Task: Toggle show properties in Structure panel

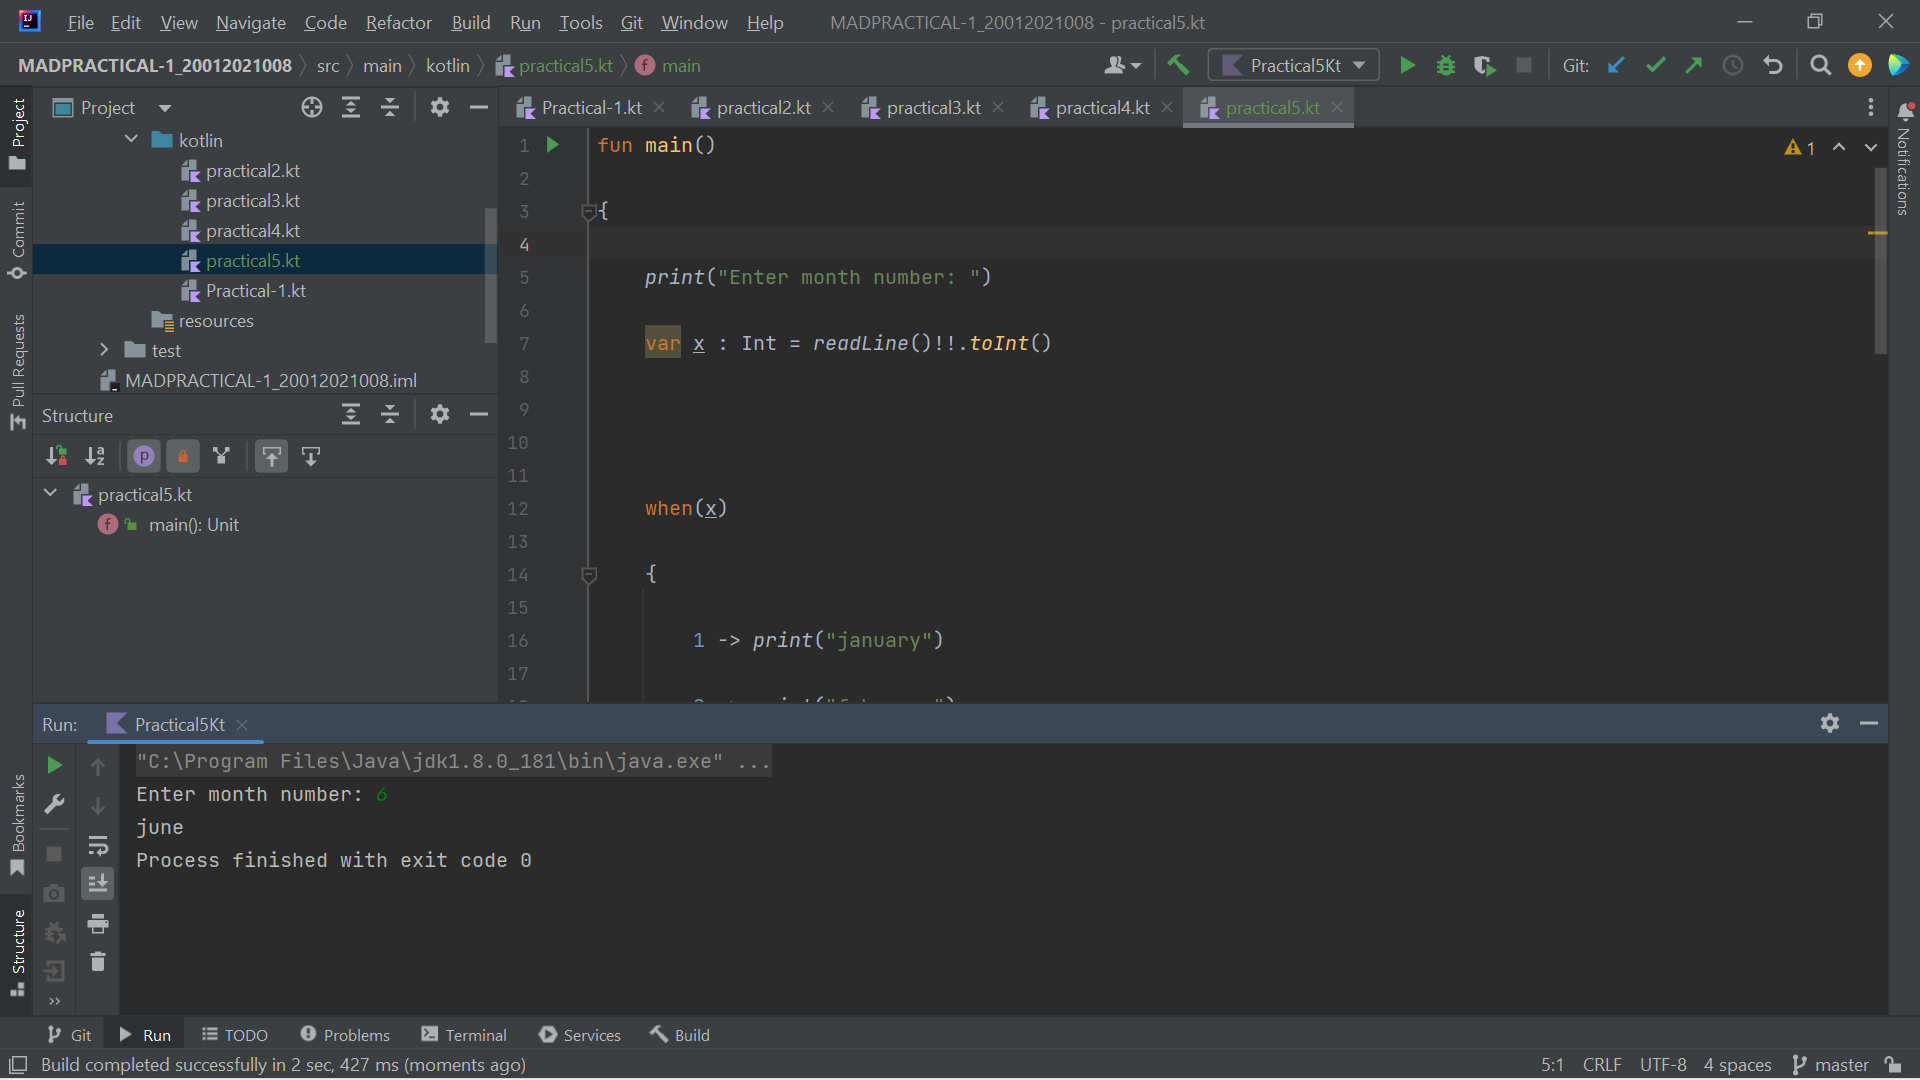Action: [144, 456]
